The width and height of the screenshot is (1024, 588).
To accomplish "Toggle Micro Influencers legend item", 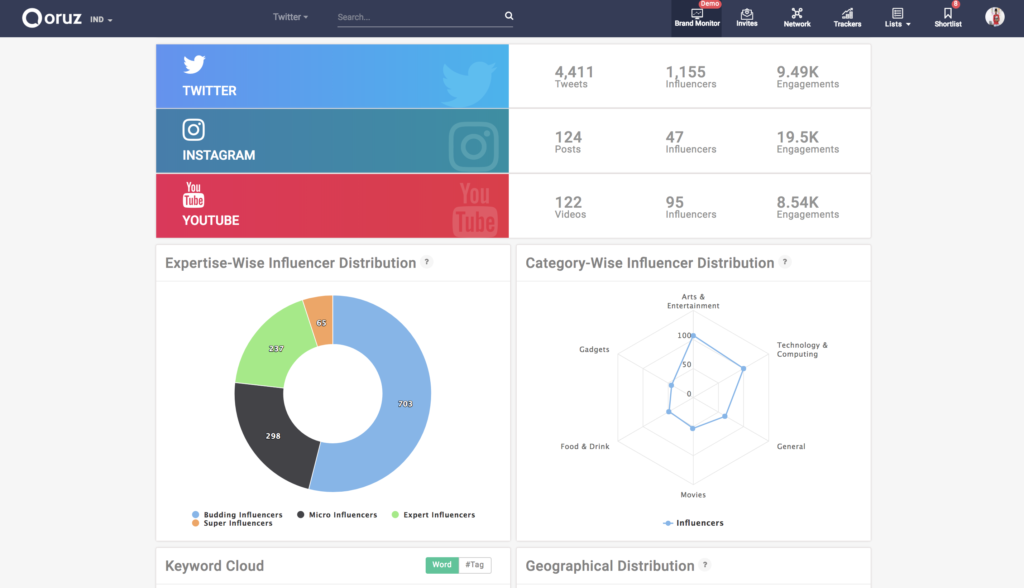I will [337, 515].
